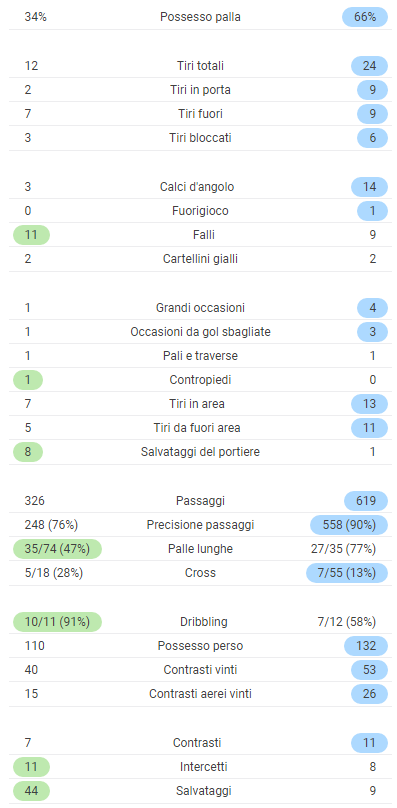Click the 558 (90%) passing accuracy badge
Image resolution: width=397 pixels, height=808 pixels.
(349, 525)
